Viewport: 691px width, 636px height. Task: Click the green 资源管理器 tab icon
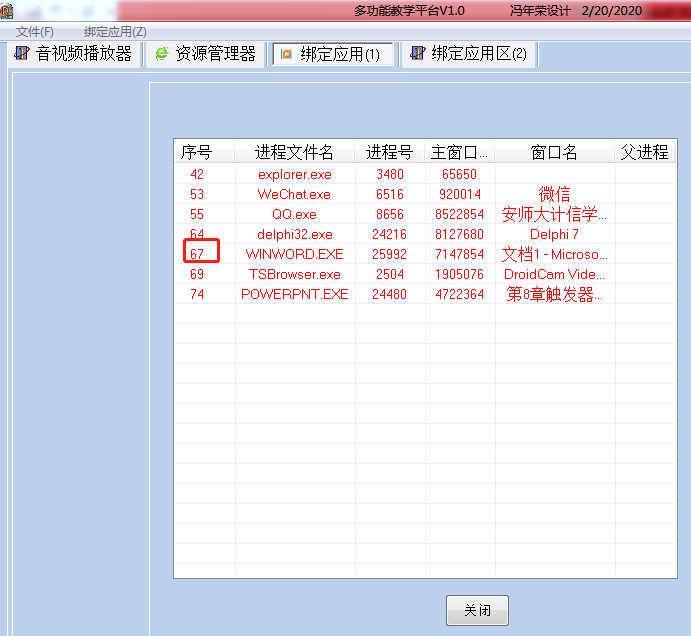(x=162, y=53)
